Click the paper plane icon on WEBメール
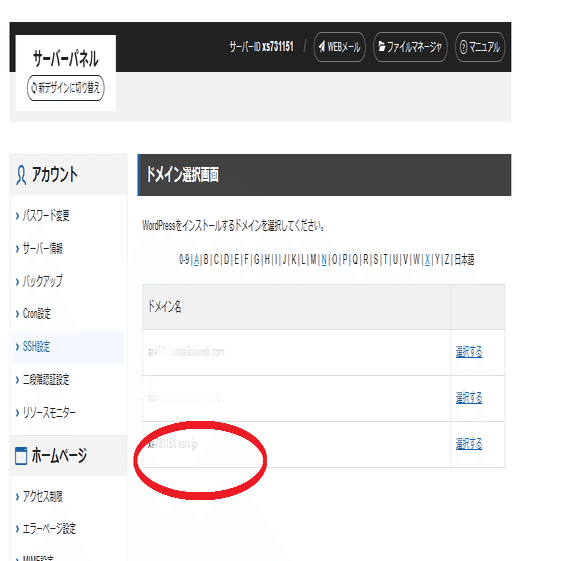 coord(322,47)
